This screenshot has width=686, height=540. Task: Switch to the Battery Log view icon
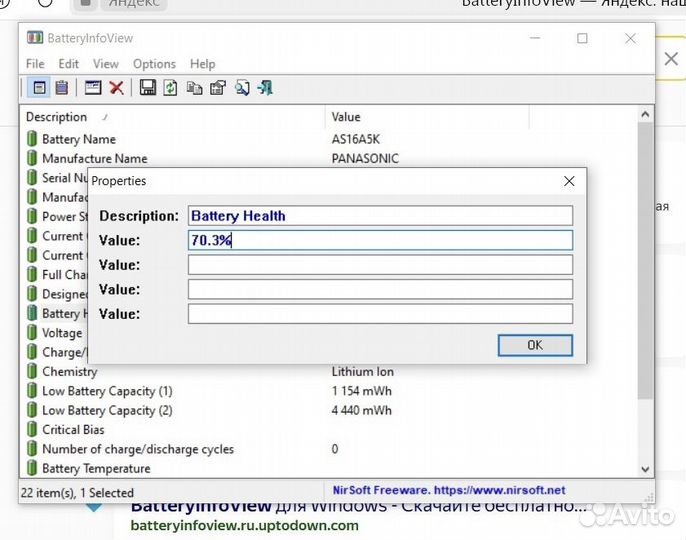click(x=62, y=88)
